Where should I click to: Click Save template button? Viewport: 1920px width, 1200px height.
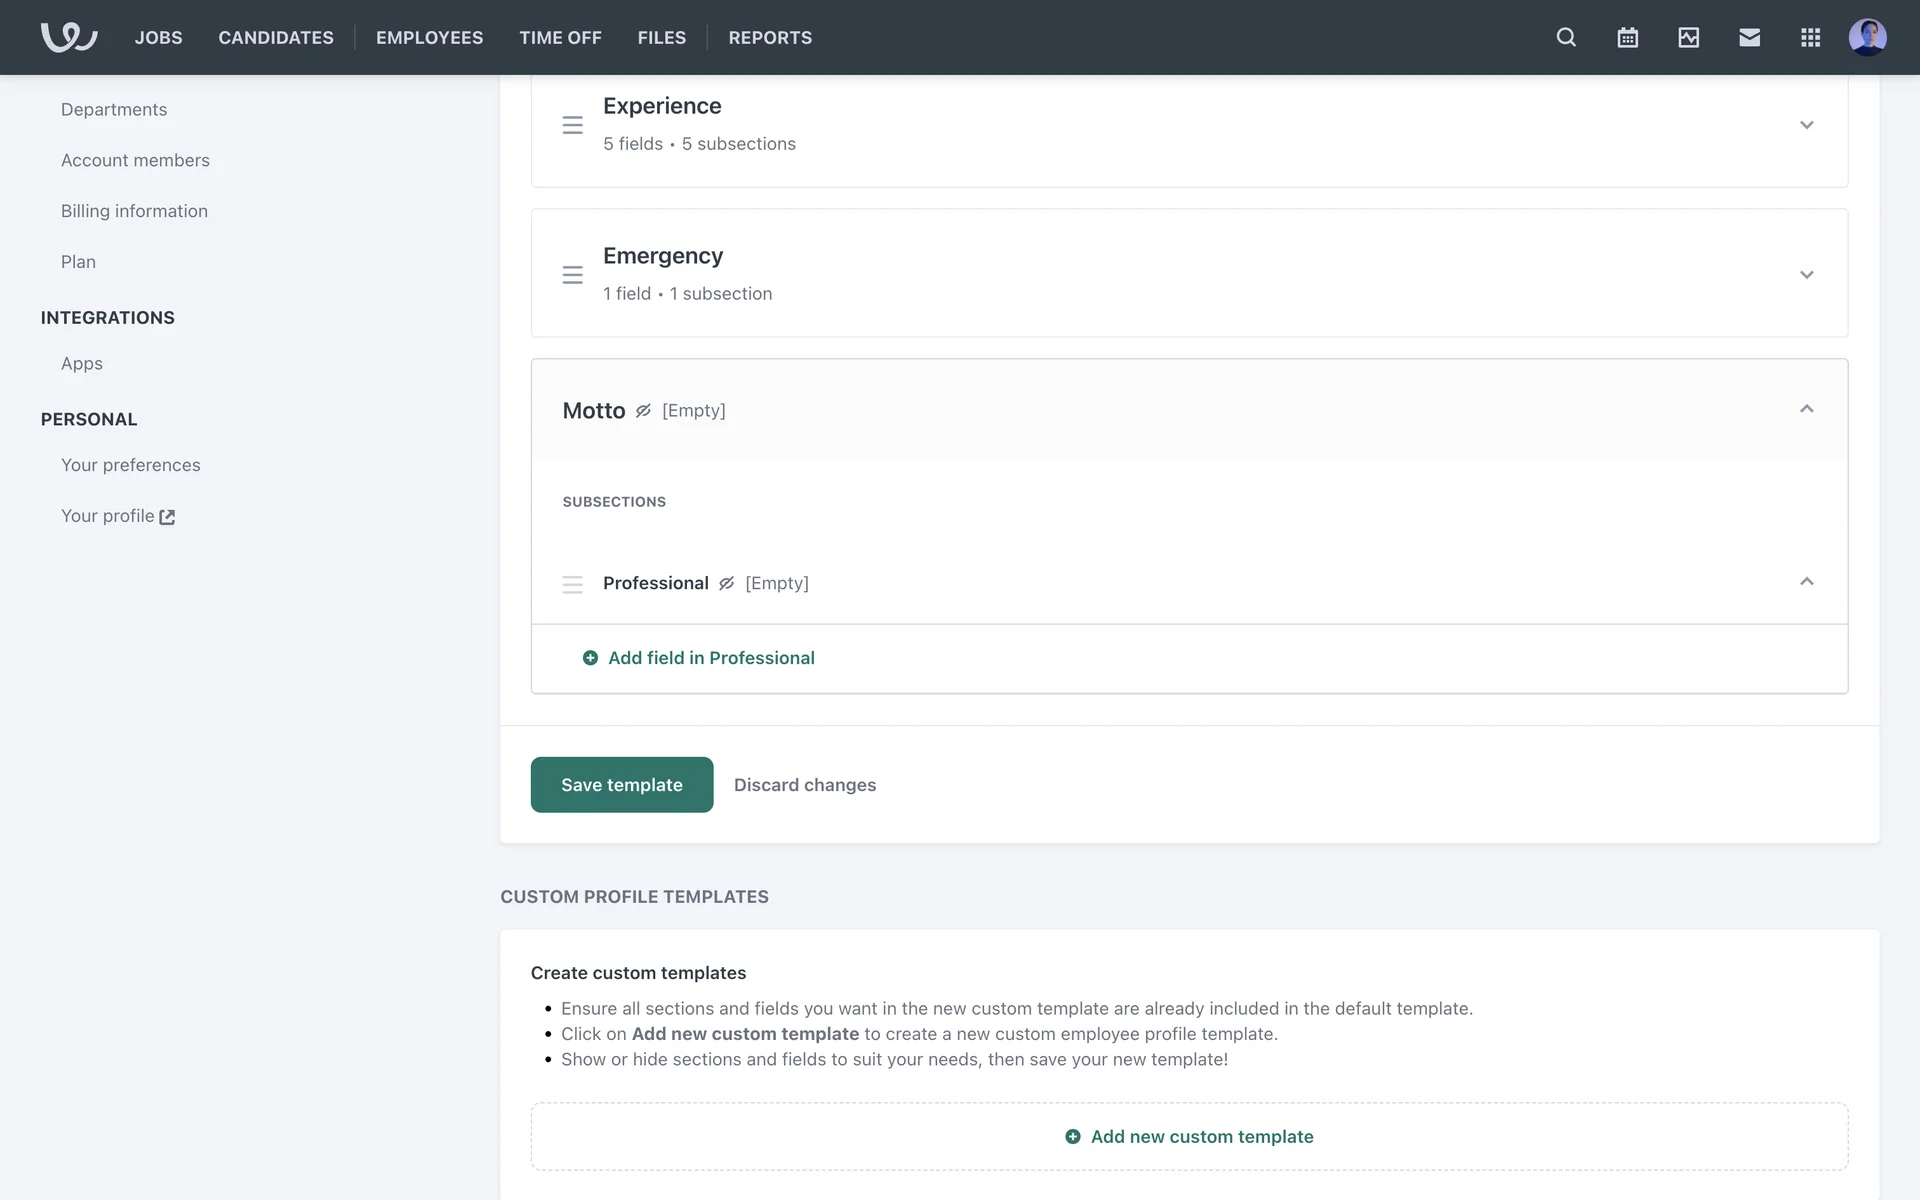pos(621,785)
